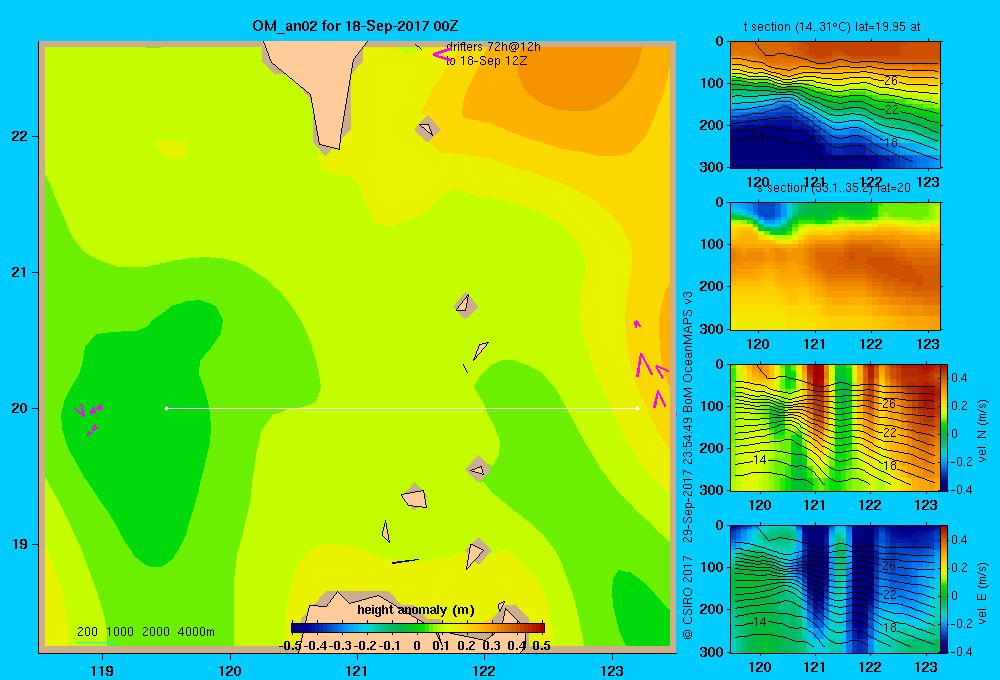
Task: Click the '26' isotherm label in temperature section
Action: pyautogui.click(x=891, y=81)
